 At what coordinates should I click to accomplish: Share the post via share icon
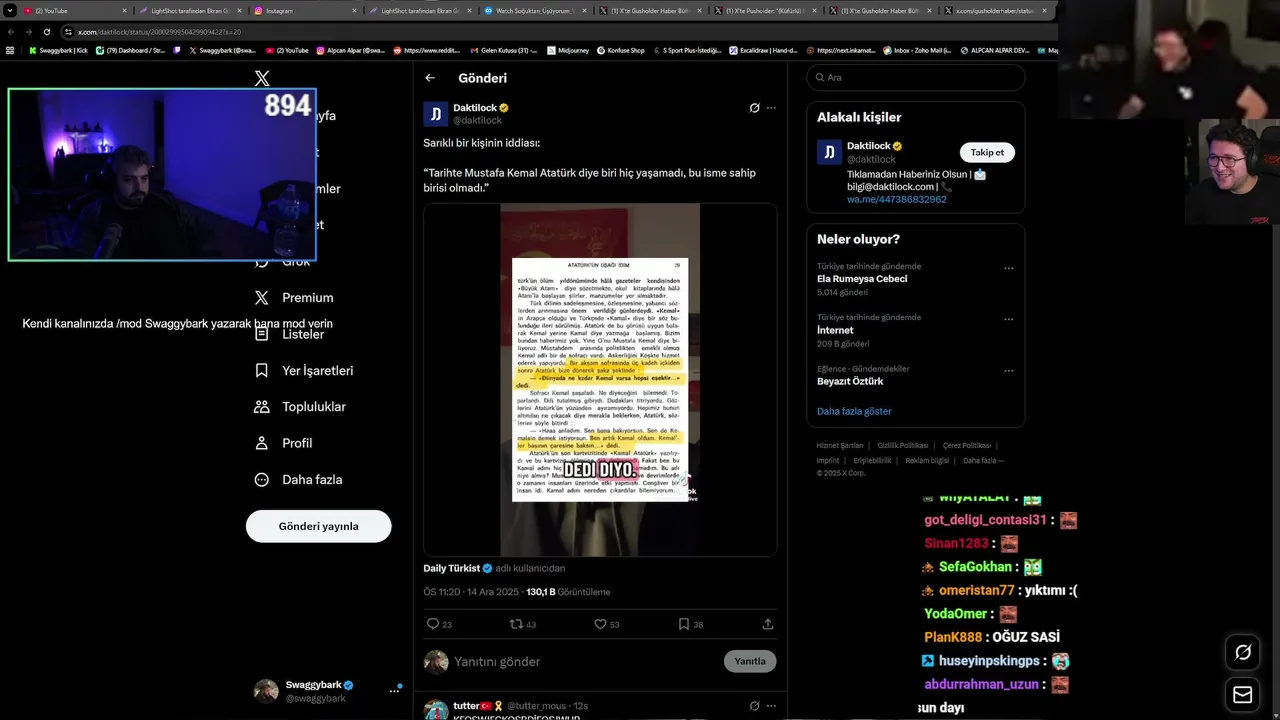pos(768,624)
